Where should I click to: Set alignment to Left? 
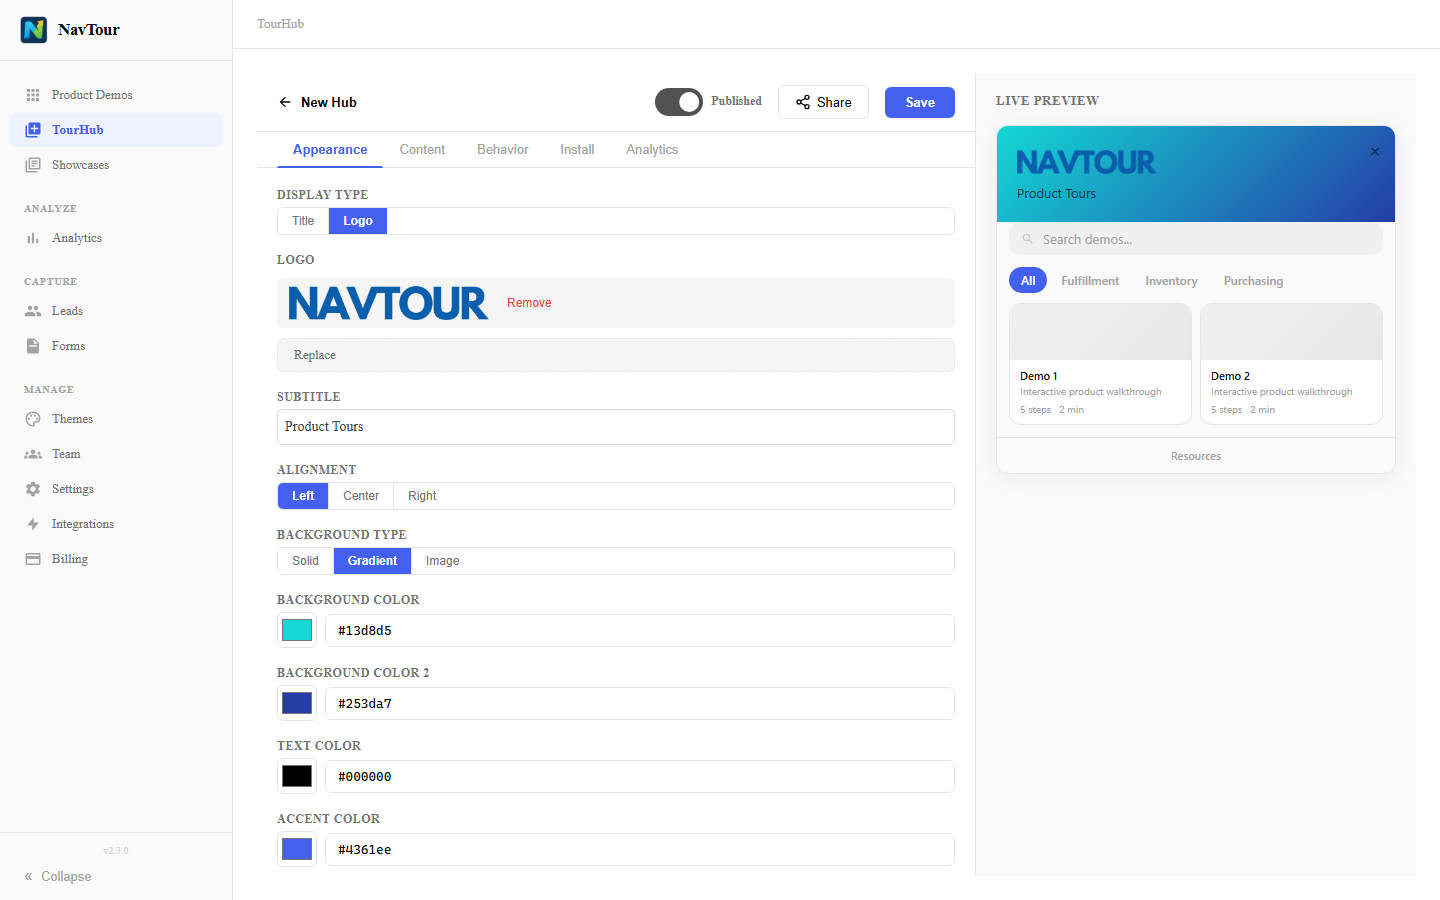coord(303,496)
